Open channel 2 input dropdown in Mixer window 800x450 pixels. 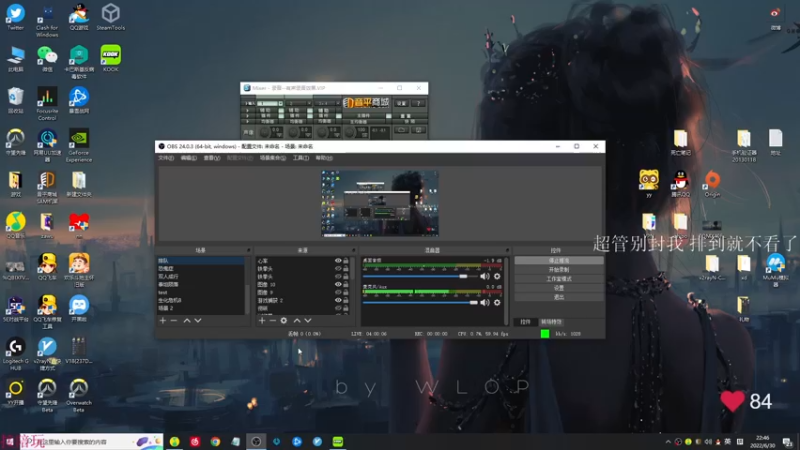(309, 103)
